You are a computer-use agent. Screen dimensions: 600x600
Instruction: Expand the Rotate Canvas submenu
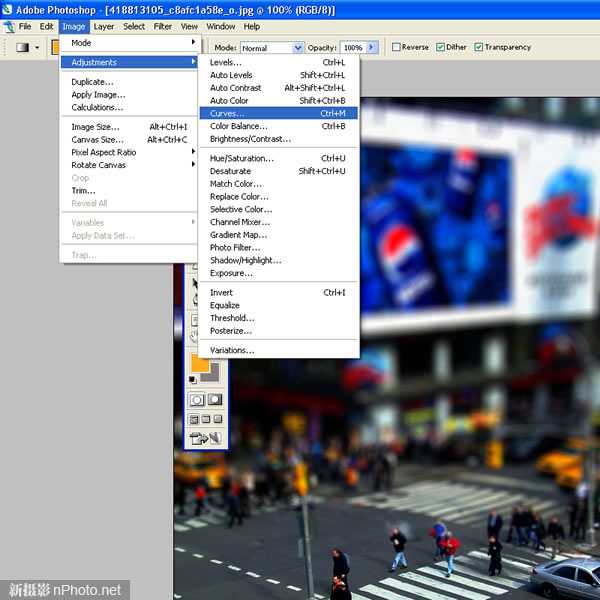[129, 165]
